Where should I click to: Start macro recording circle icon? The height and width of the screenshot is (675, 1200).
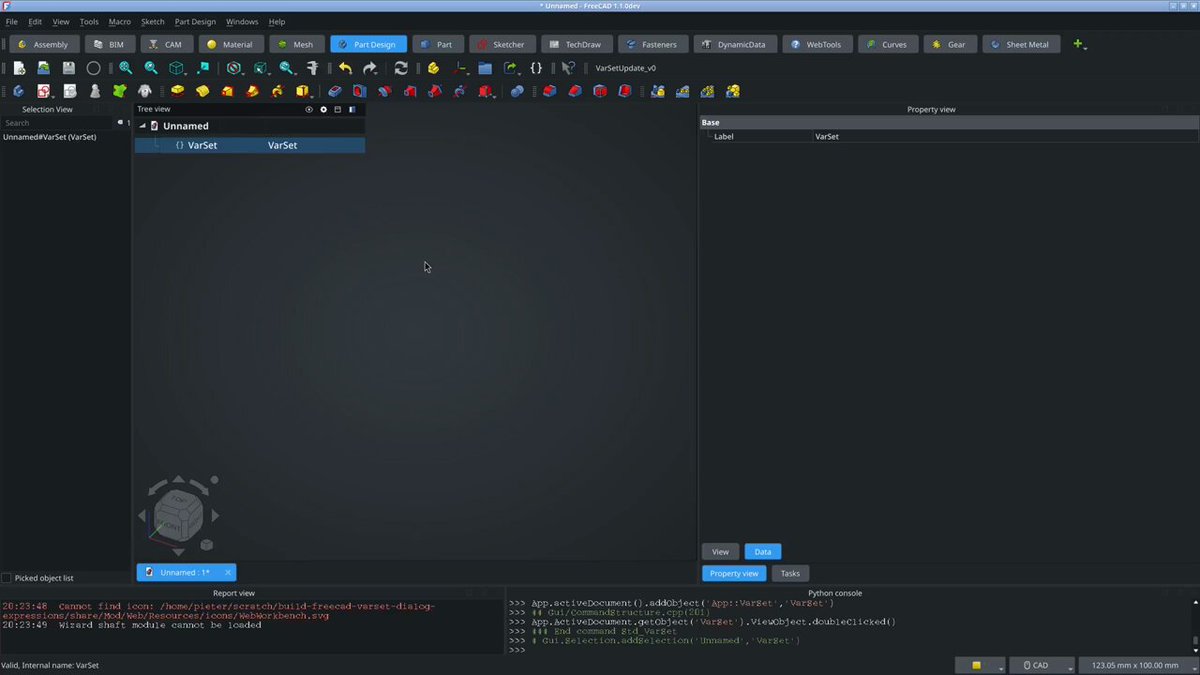[x=93, y=68]
